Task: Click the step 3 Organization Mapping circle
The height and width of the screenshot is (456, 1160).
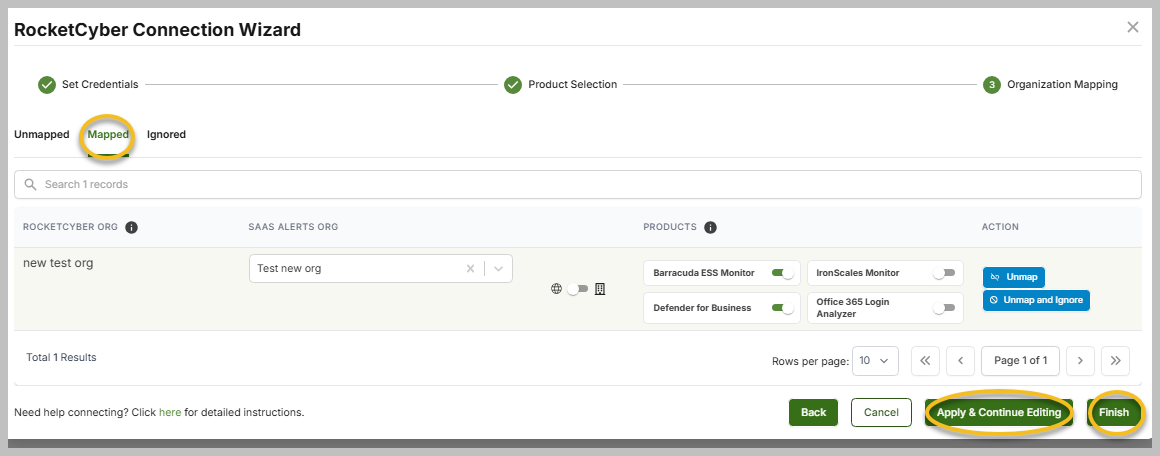Action: point(991,84)
